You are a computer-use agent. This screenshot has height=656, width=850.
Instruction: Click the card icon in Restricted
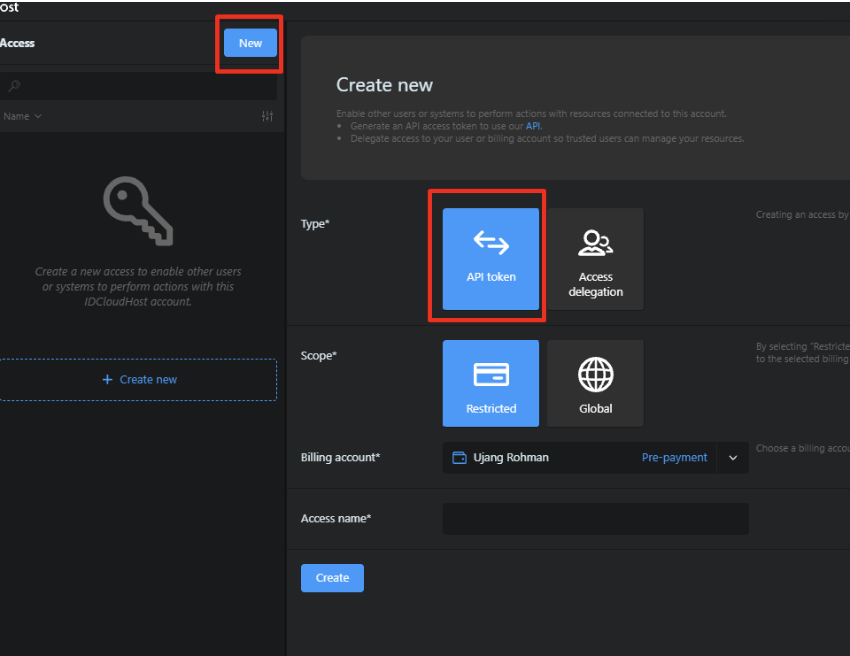coord(491,374)
